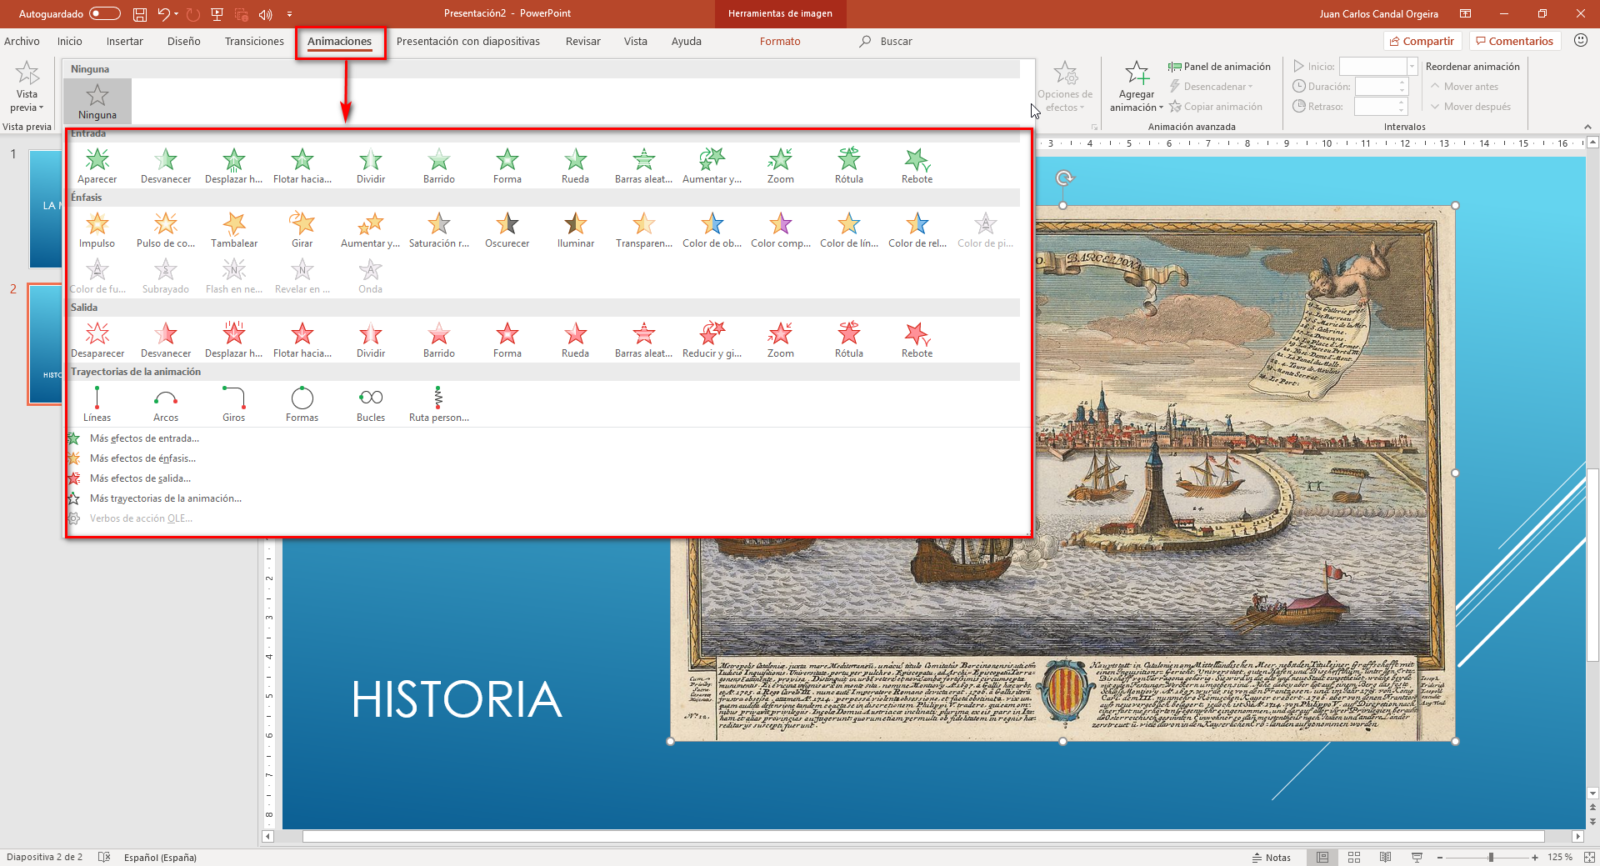Apply the Rebote entrance effect
Viewport: 1600px width, 866px height.
pyautogui.click(x=916, y=165)
